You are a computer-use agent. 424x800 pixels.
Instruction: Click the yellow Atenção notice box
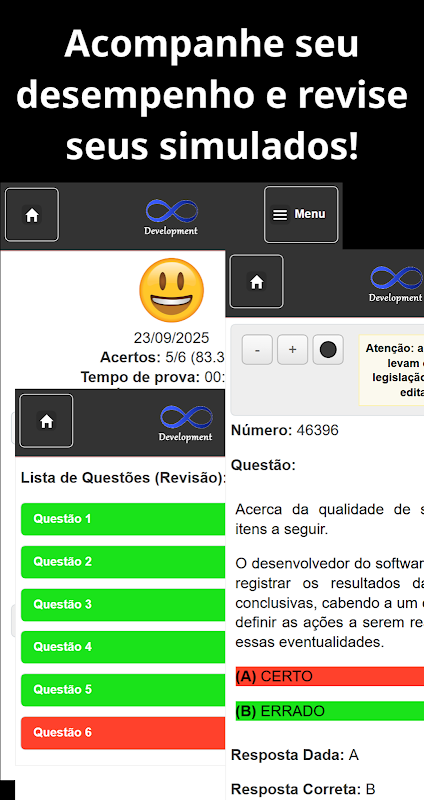391,370
